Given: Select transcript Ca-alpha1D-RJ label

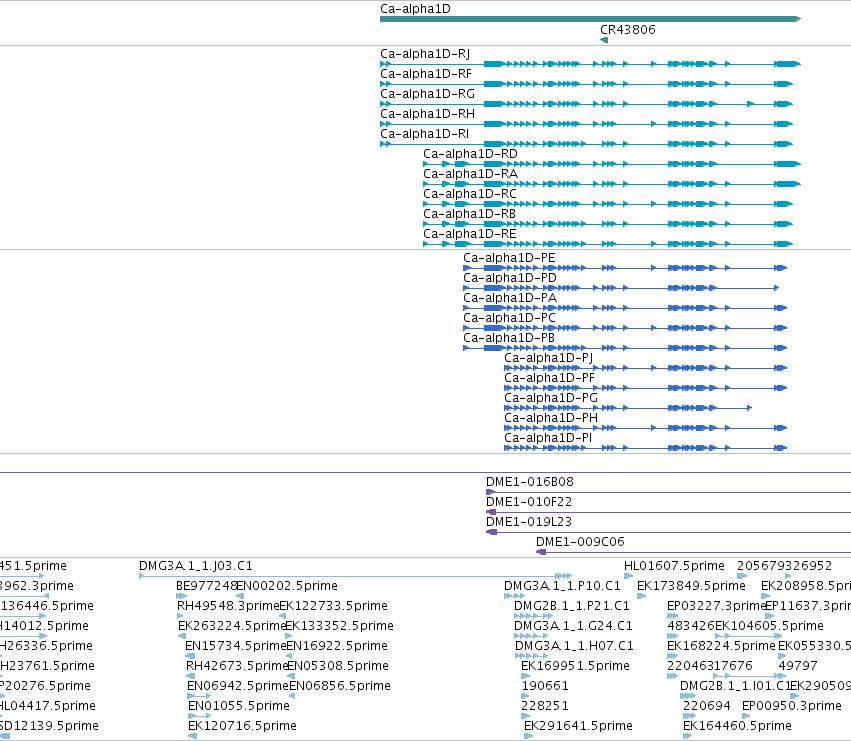Looking at the screenshot, I should (425, 54).
